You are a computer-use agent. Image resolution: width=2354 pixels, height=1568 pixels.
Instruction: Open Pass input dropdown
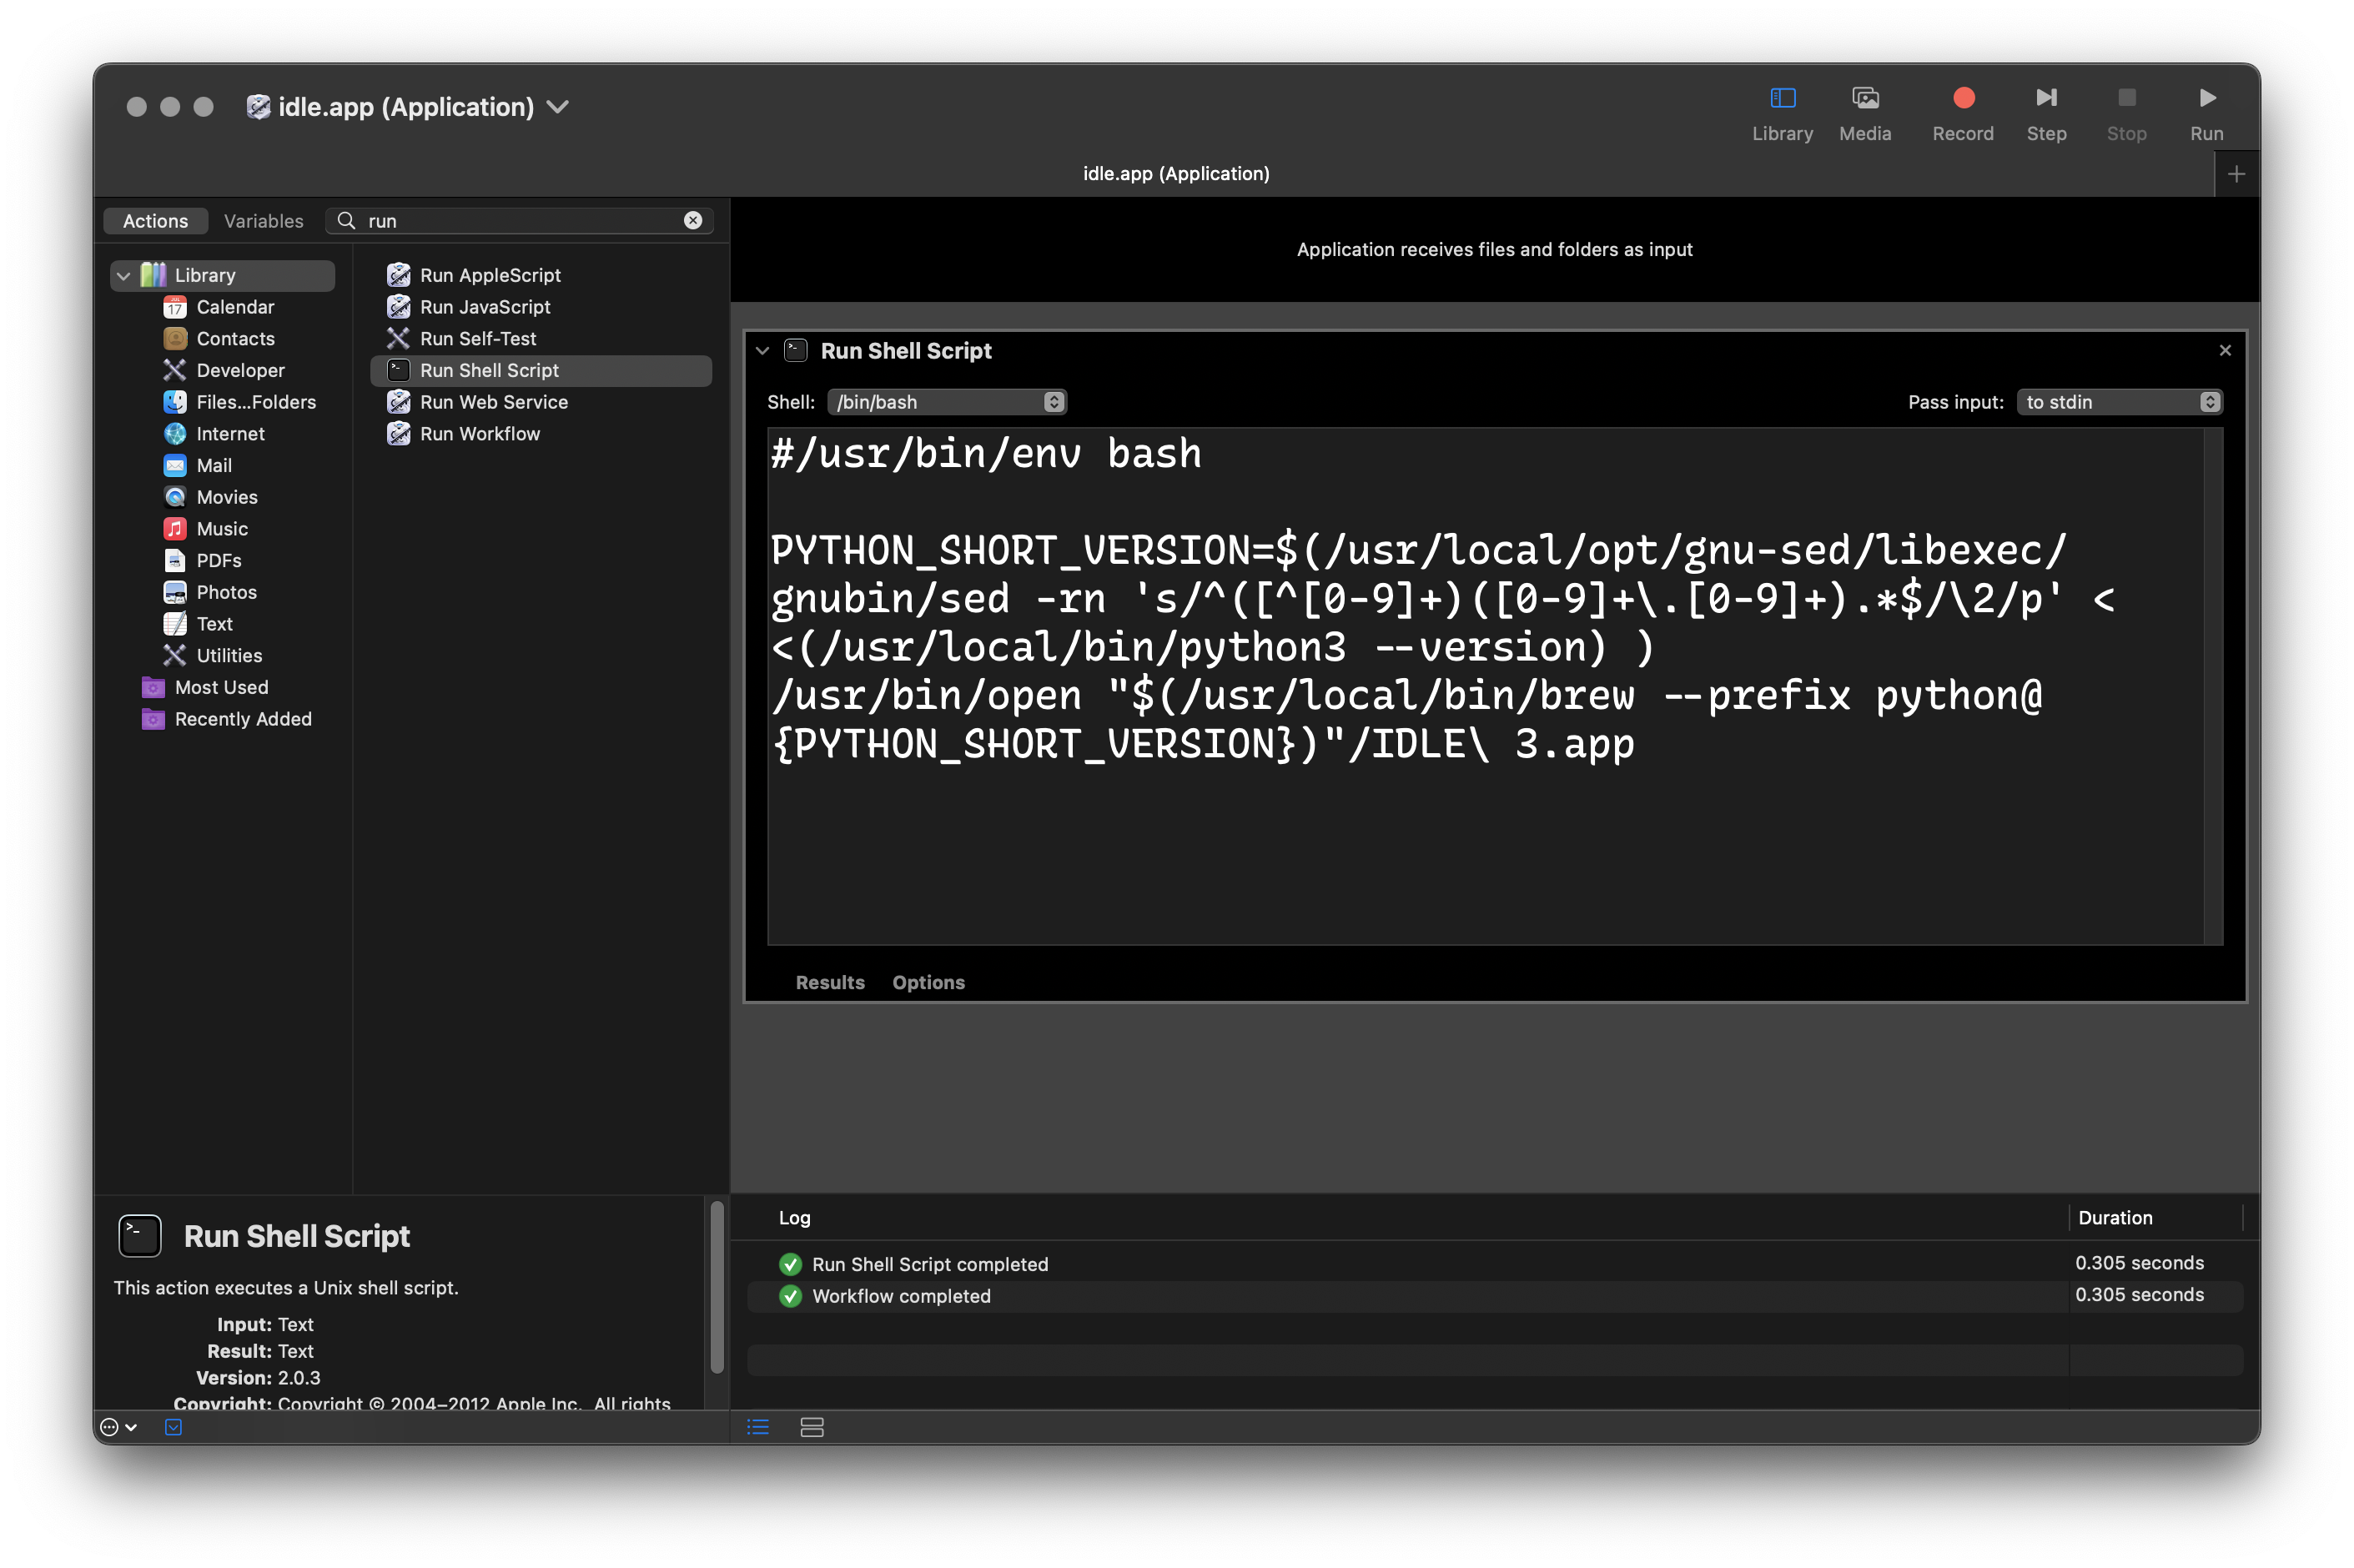click(x=2118, y=402)
